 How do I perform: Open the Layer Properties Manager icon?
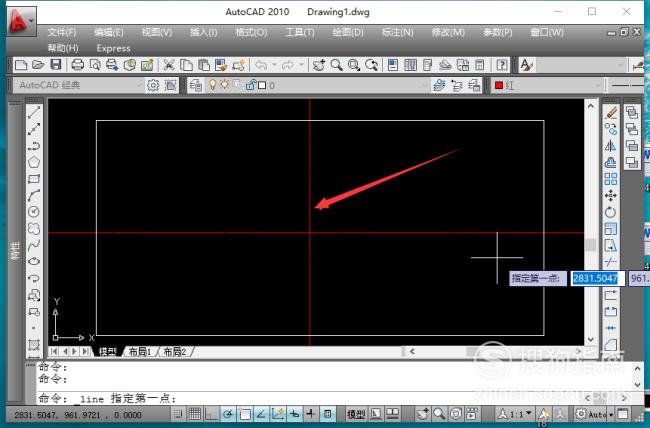(196, 85)
